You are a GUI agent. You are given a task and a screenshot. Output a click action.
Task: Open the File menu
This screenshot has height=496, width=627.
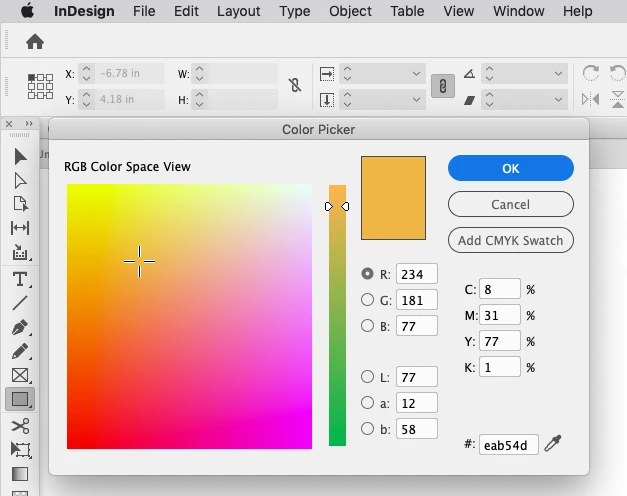coord(144,11)
